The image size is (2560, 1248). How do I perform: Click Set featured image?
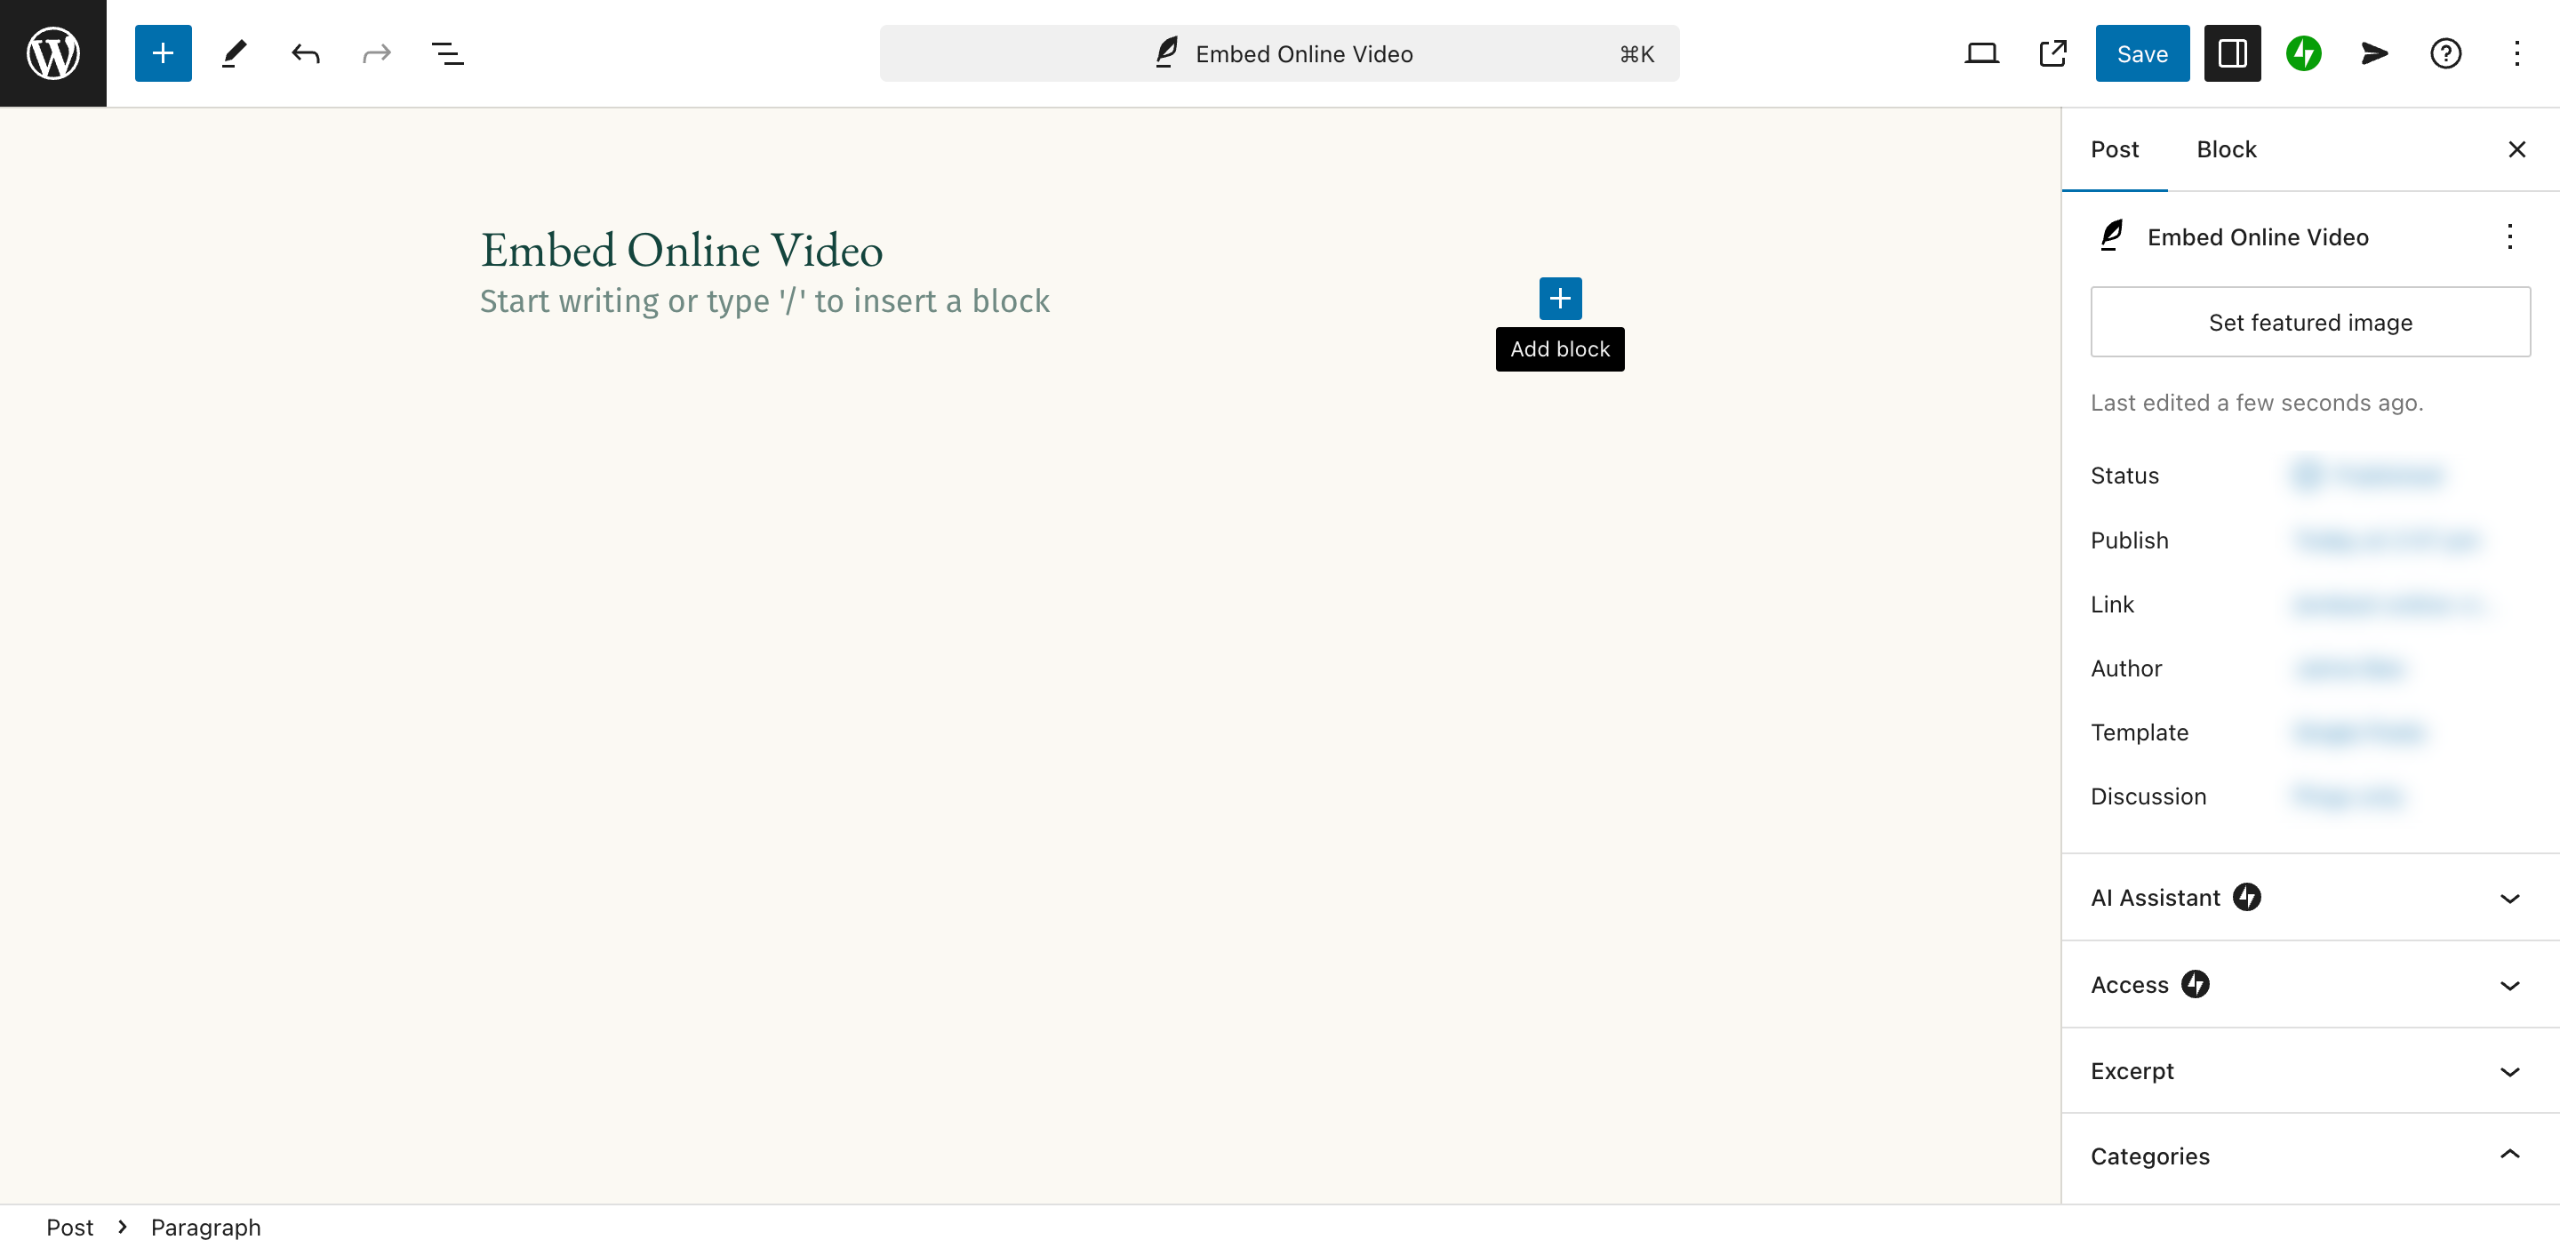click(2310, 322)
